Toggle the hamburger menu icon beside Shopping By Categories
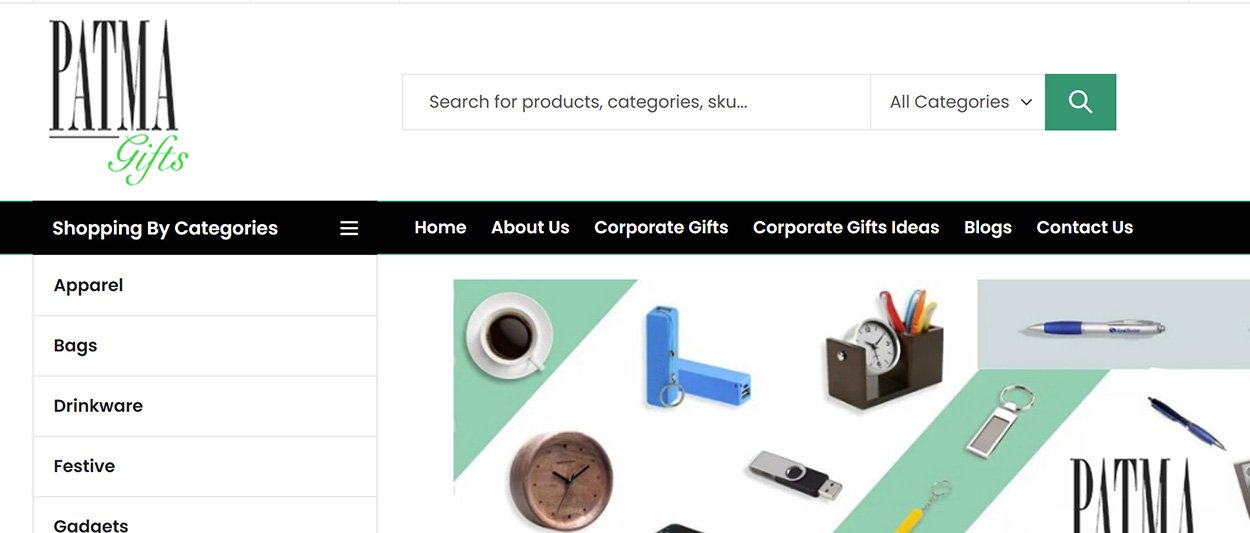The width and height of the screenshot is (1250, 533). 349,228
